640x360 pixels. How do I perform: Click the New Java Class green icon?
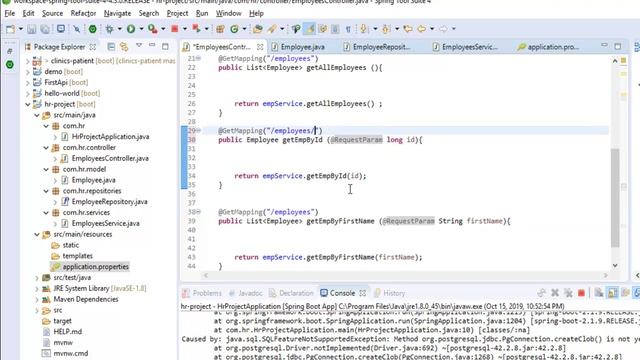pyautogui.click(x=234, y=29)
